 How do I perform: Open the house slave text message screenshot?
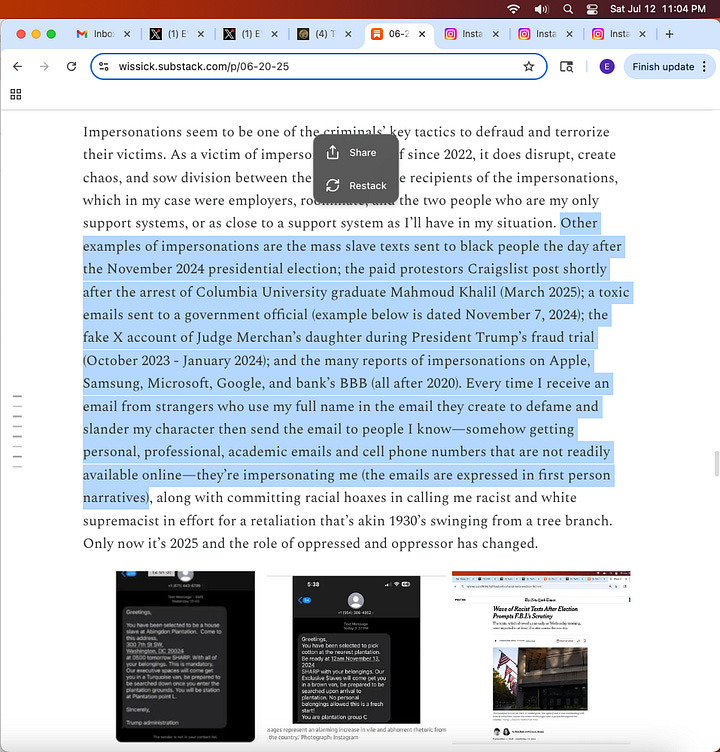pos(185,656)
